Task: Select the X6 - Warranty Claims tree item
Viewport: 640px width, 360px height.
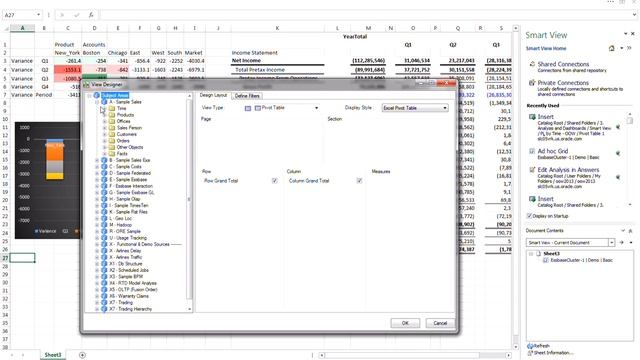Action: click(129, 296)
